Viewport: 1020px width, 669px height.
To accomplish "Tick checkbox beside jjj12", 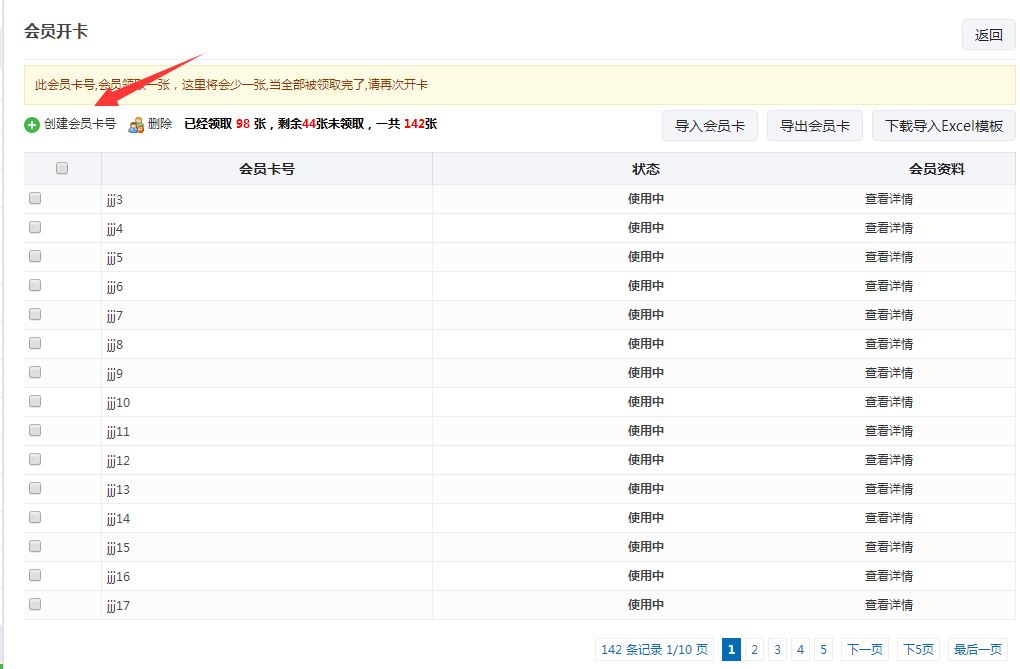I will [x=35, y=459].
